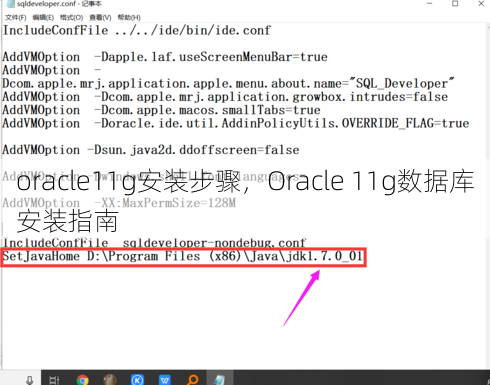This screenshot has height=385, width=490.
Task: Click the useScreenMenuBar=true line
Action: click(165, 57)
